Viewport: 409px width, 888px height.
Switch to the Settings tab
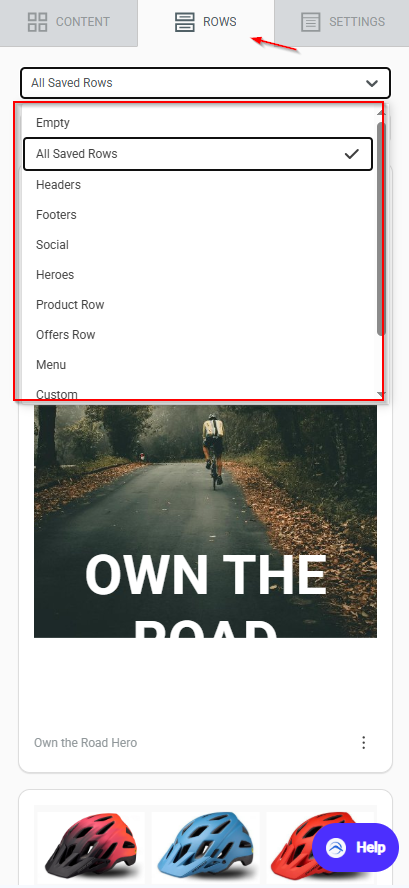tap(342, 22)
